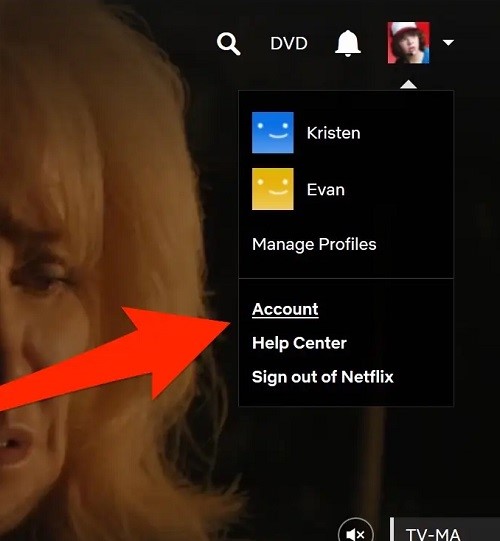Viewport: 500px width, 541px height.
Task: Click the white bar left of TV-MA
Action: (x=392, y=529)
